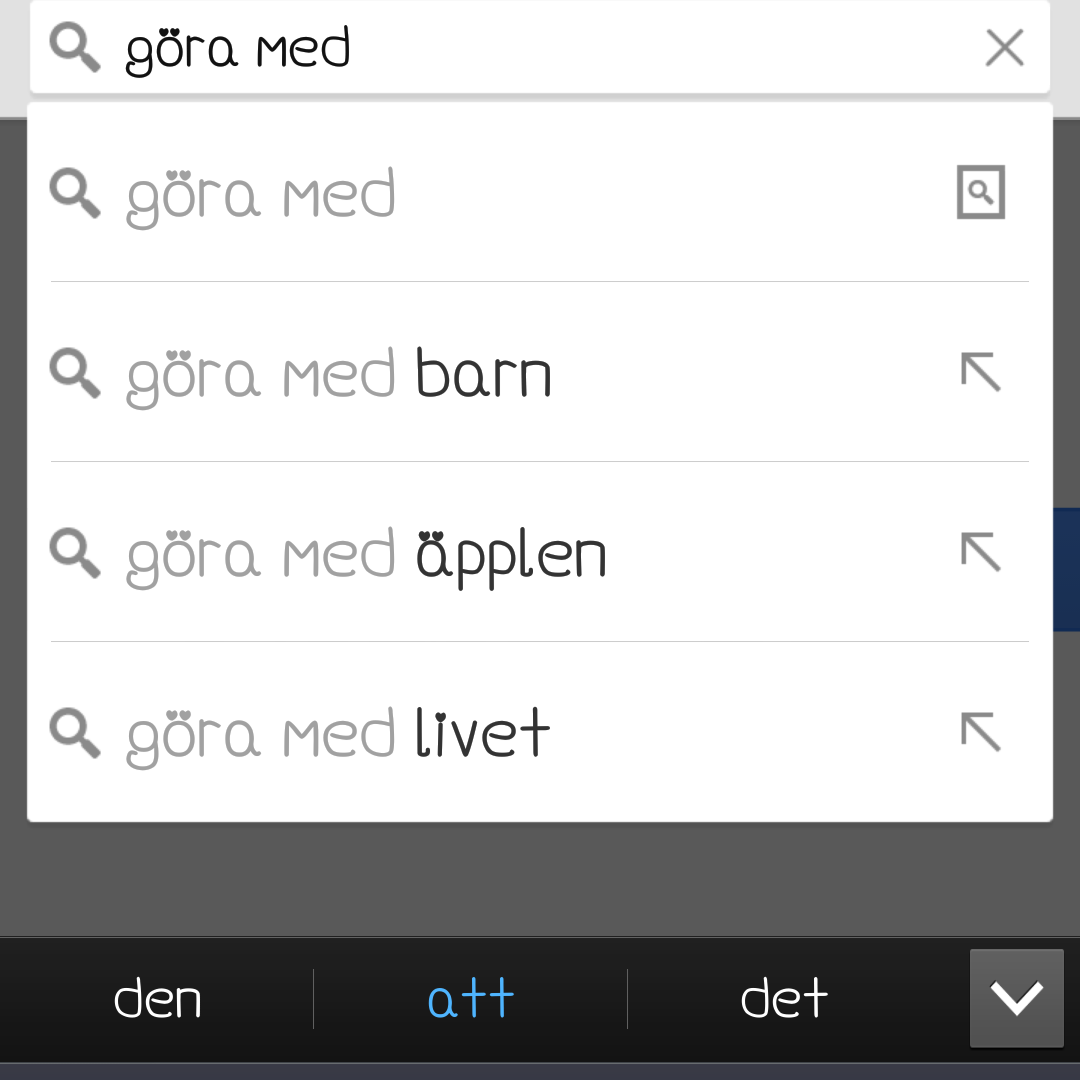Click the magnifier icon beside 'göra med livet'

click(x=75, y=733)
